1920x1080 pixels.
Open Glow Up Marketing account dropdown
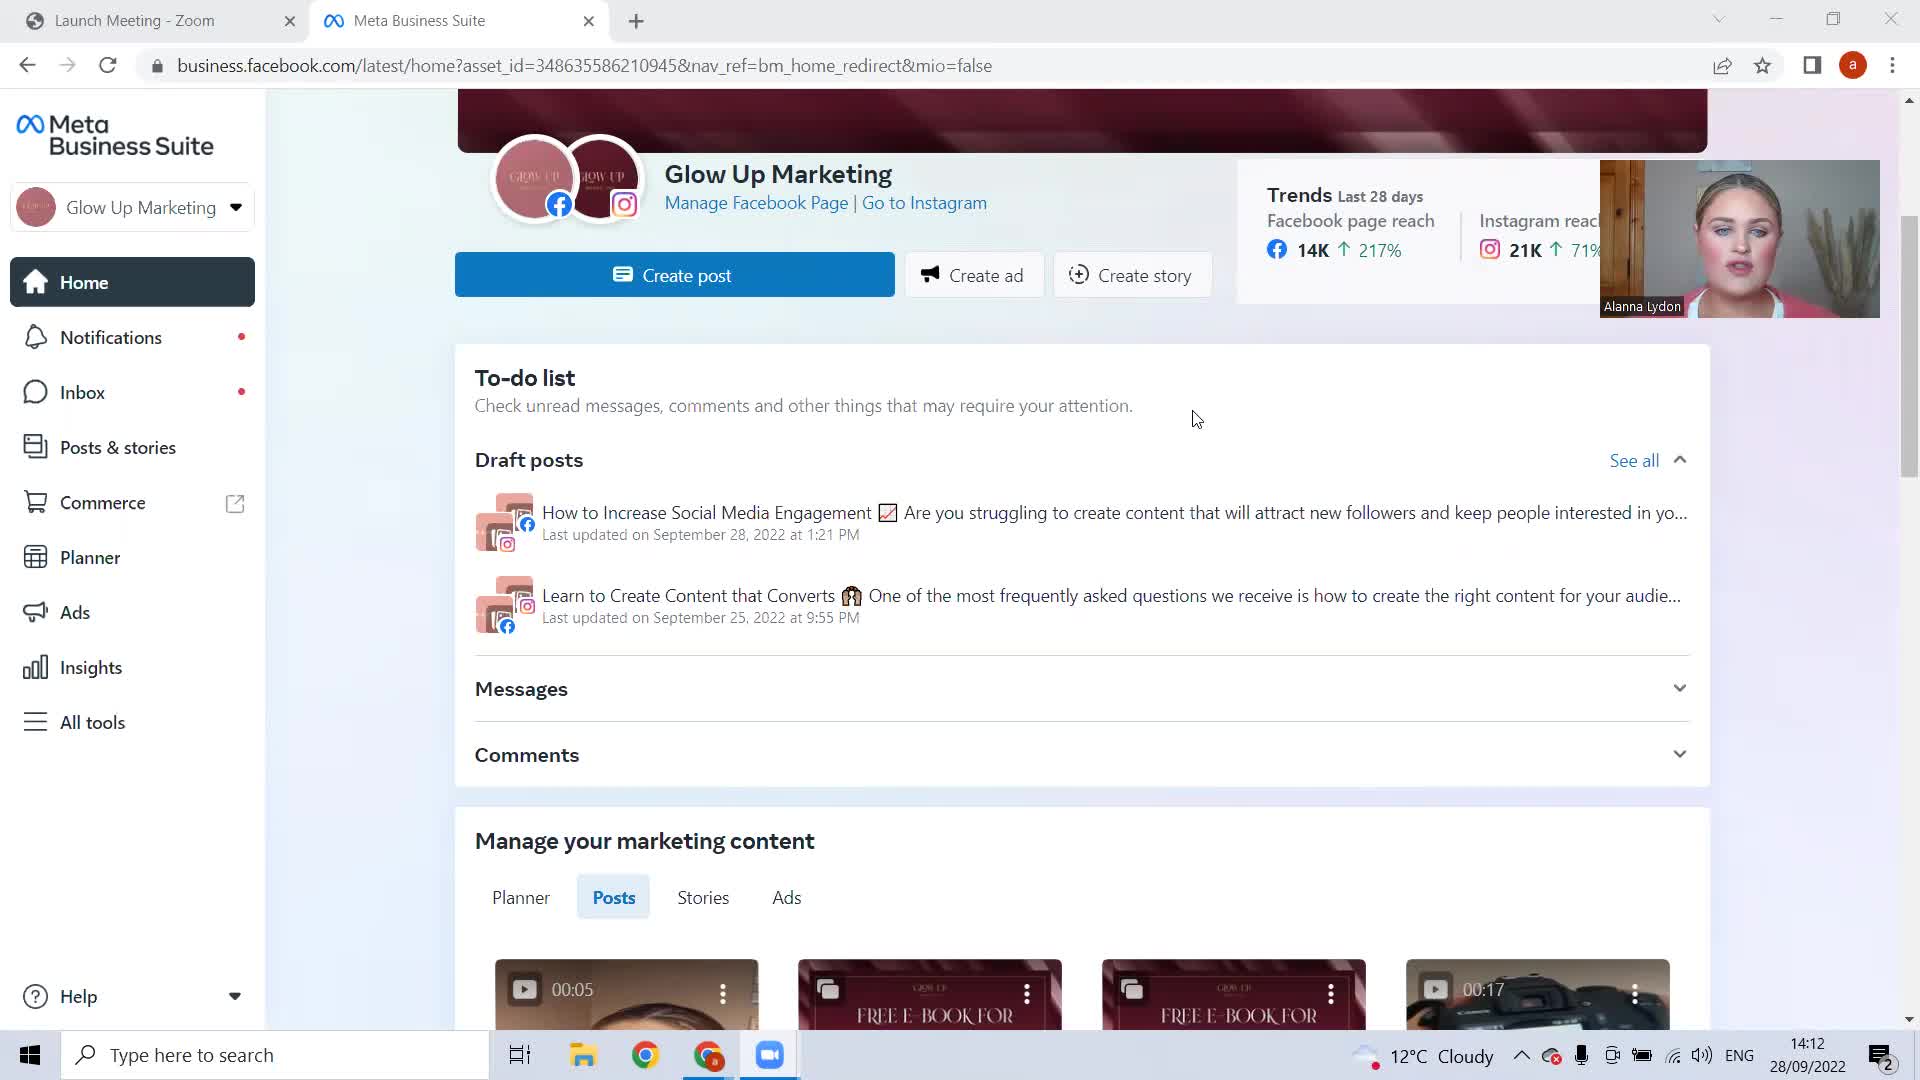[132, 207]
